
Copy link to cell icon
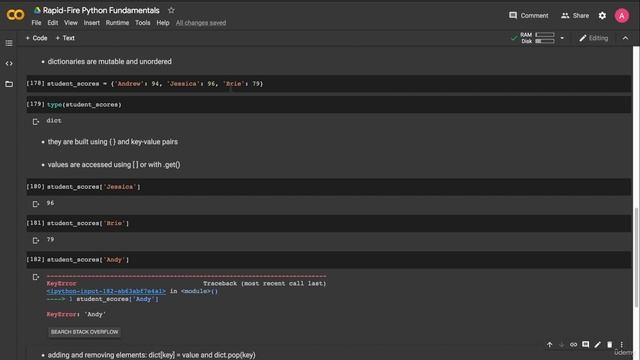573,345
